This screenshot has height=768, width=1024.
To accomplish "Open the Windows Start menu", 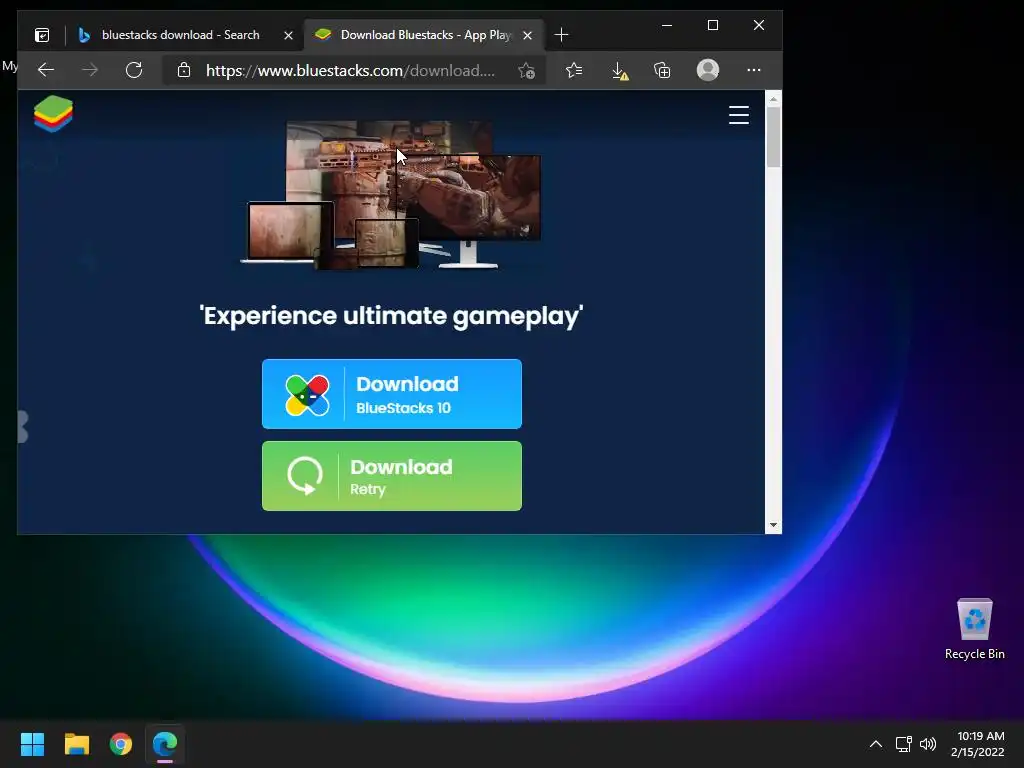I will [x=32, y=744].
